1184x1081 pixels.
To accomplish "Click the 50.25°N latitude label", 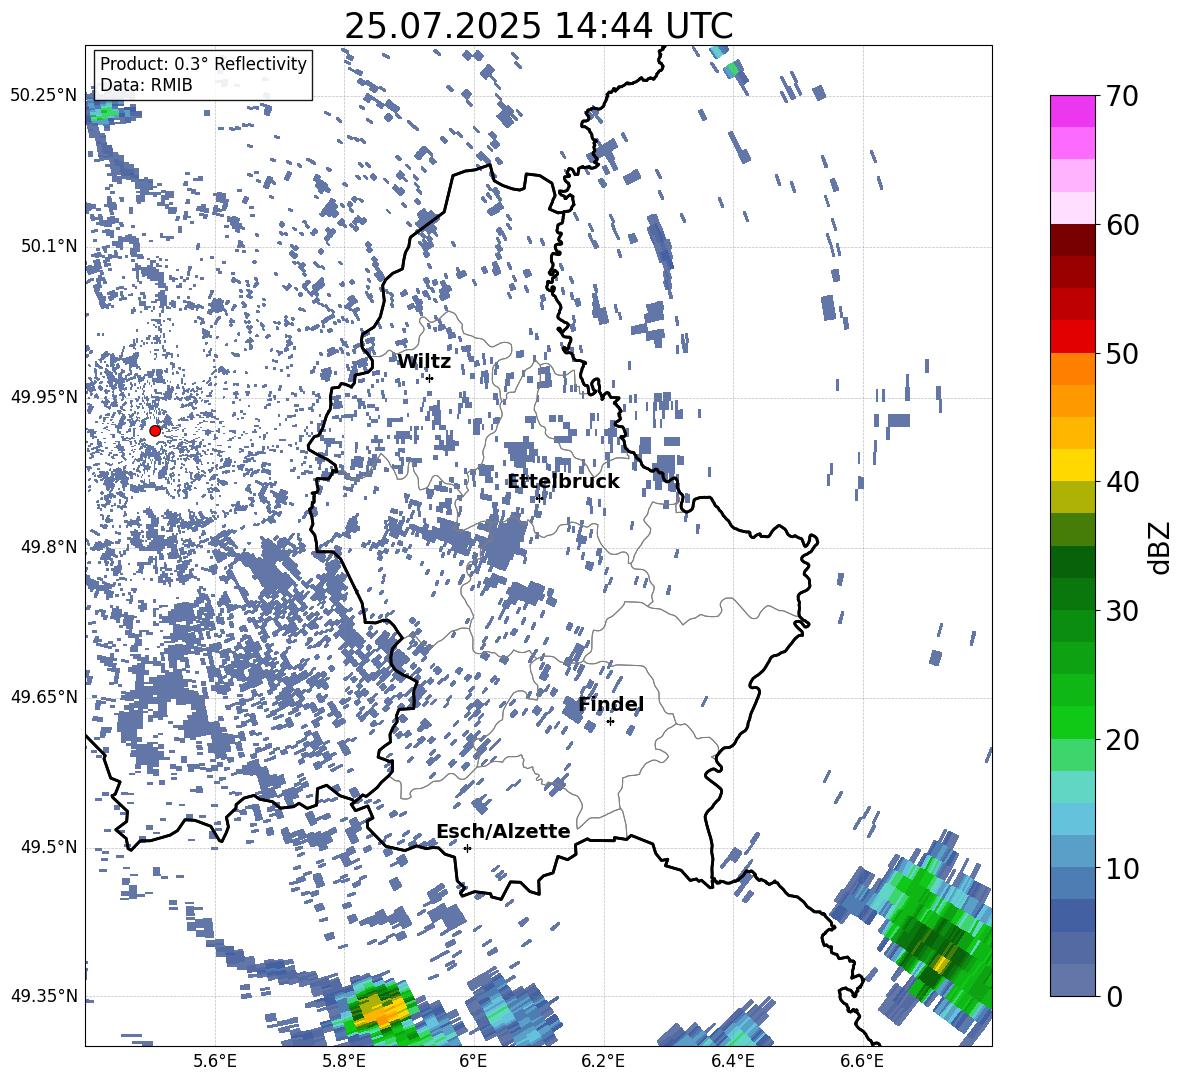I will 44,95.
